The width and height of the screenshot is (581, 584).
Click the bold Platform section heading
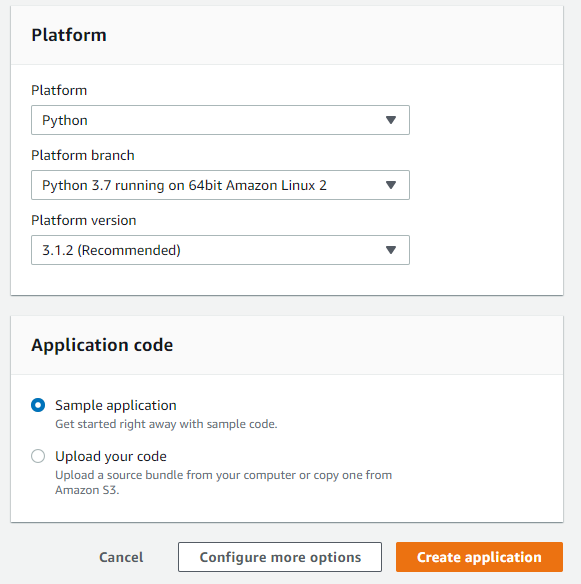click(69, 35)
